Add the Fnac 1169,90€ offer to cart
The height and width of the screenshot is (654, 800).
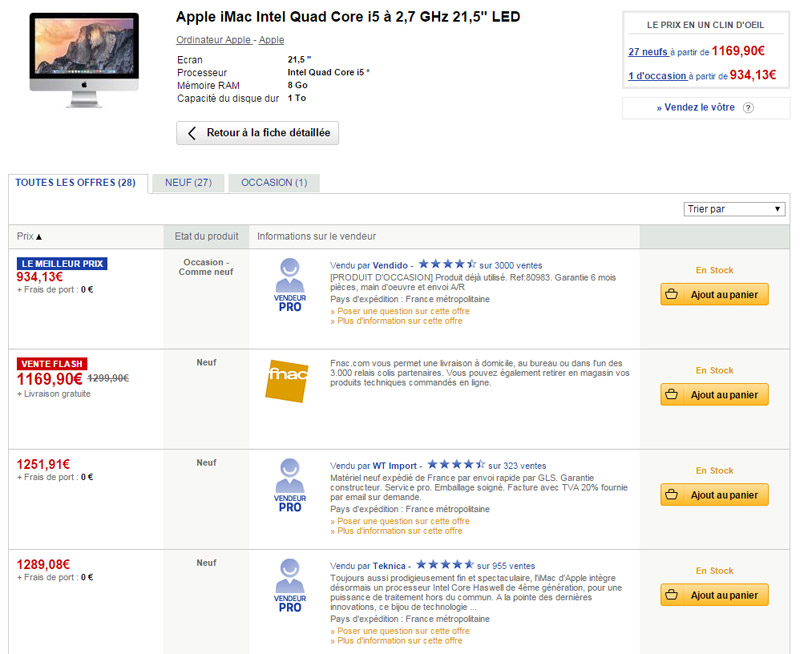(x=714, y=394)
